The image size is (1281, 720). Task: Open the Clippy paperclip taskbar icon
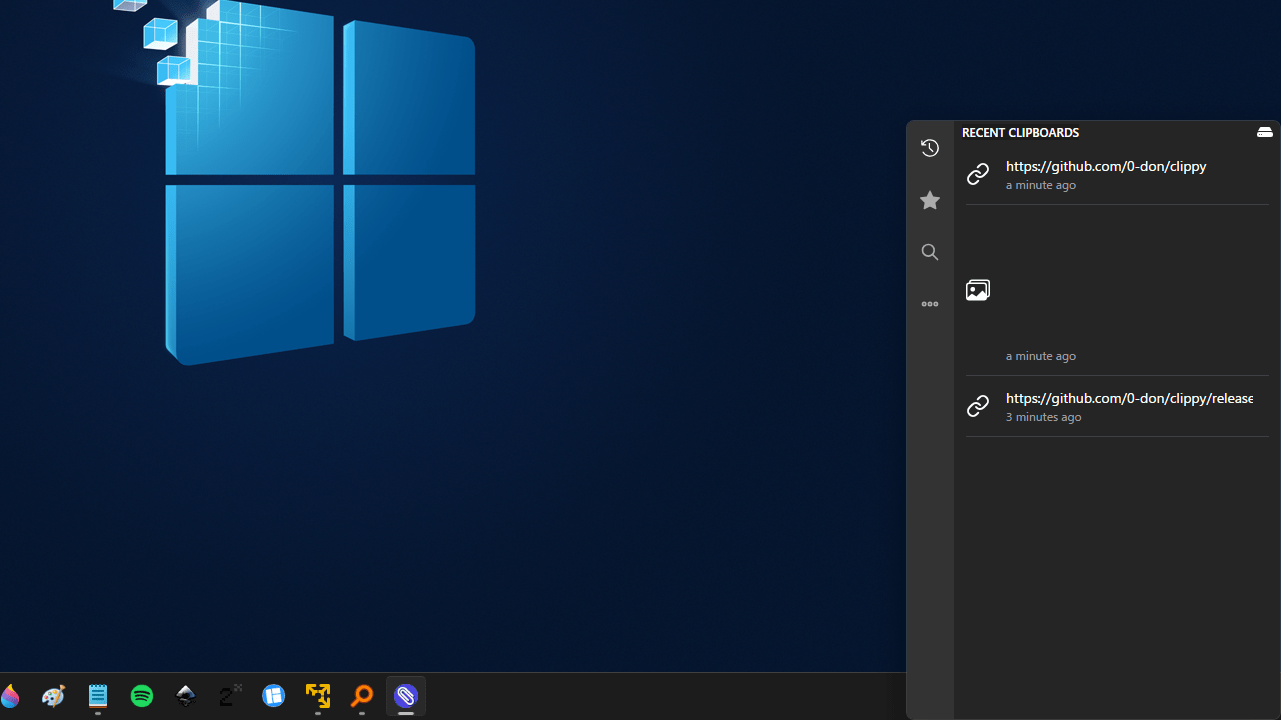pyautogui.click(x=406, y=696)
